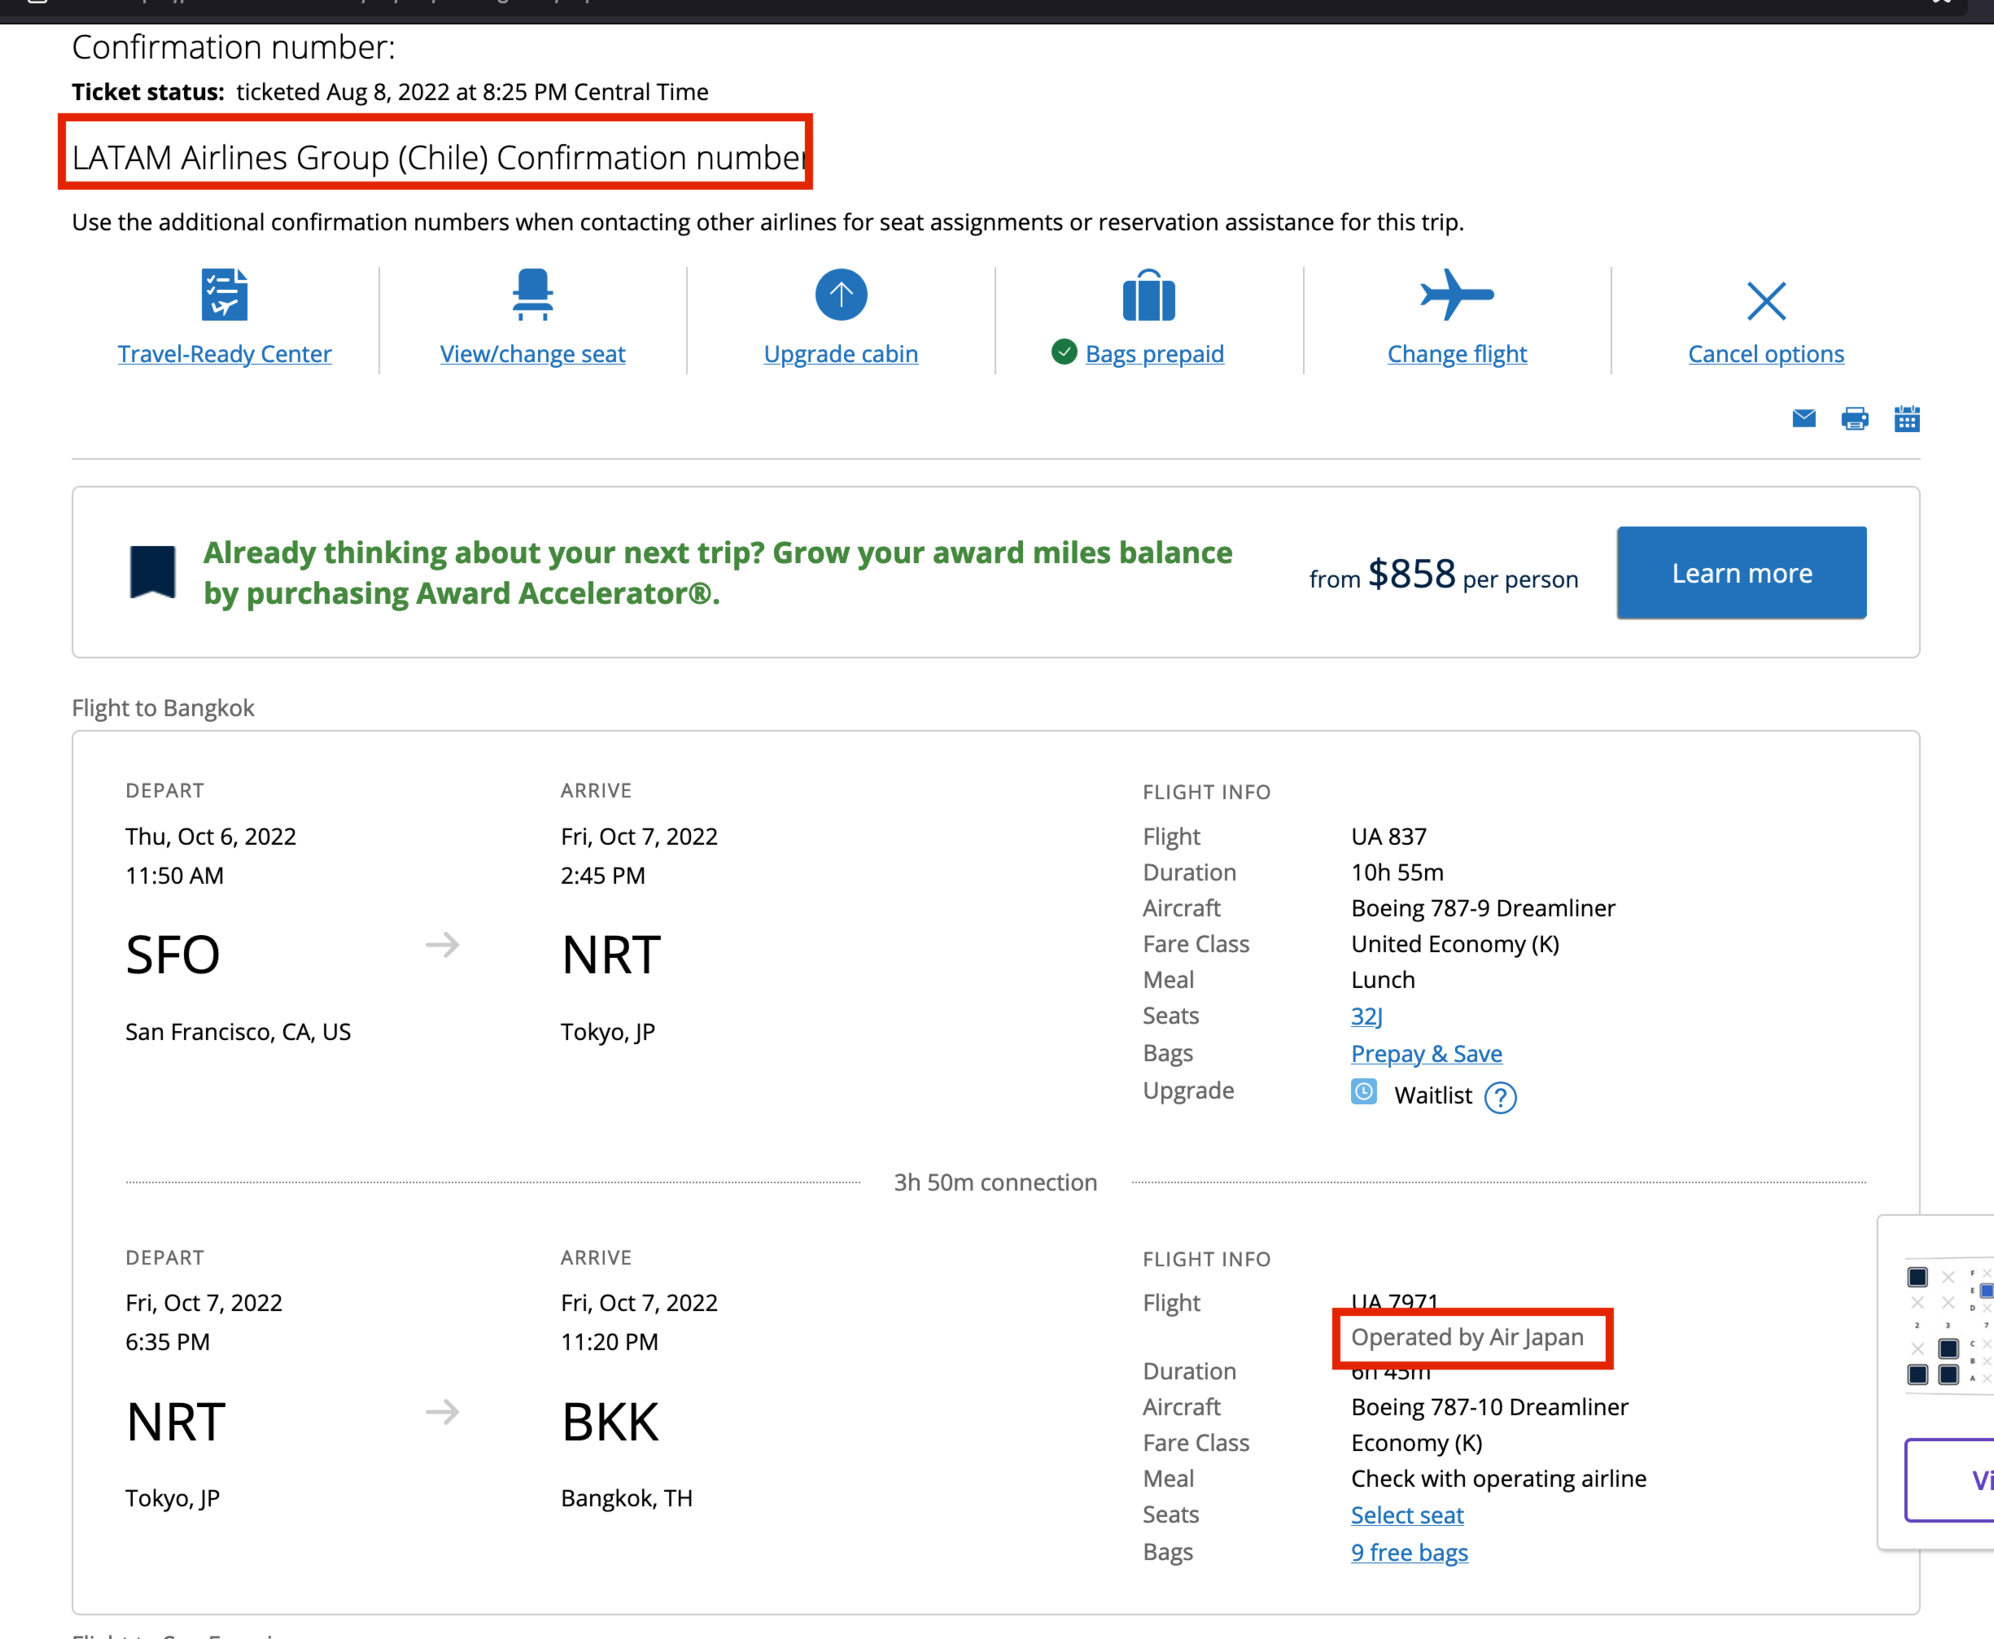Open the Travel-Ready Center

point(224,353)
